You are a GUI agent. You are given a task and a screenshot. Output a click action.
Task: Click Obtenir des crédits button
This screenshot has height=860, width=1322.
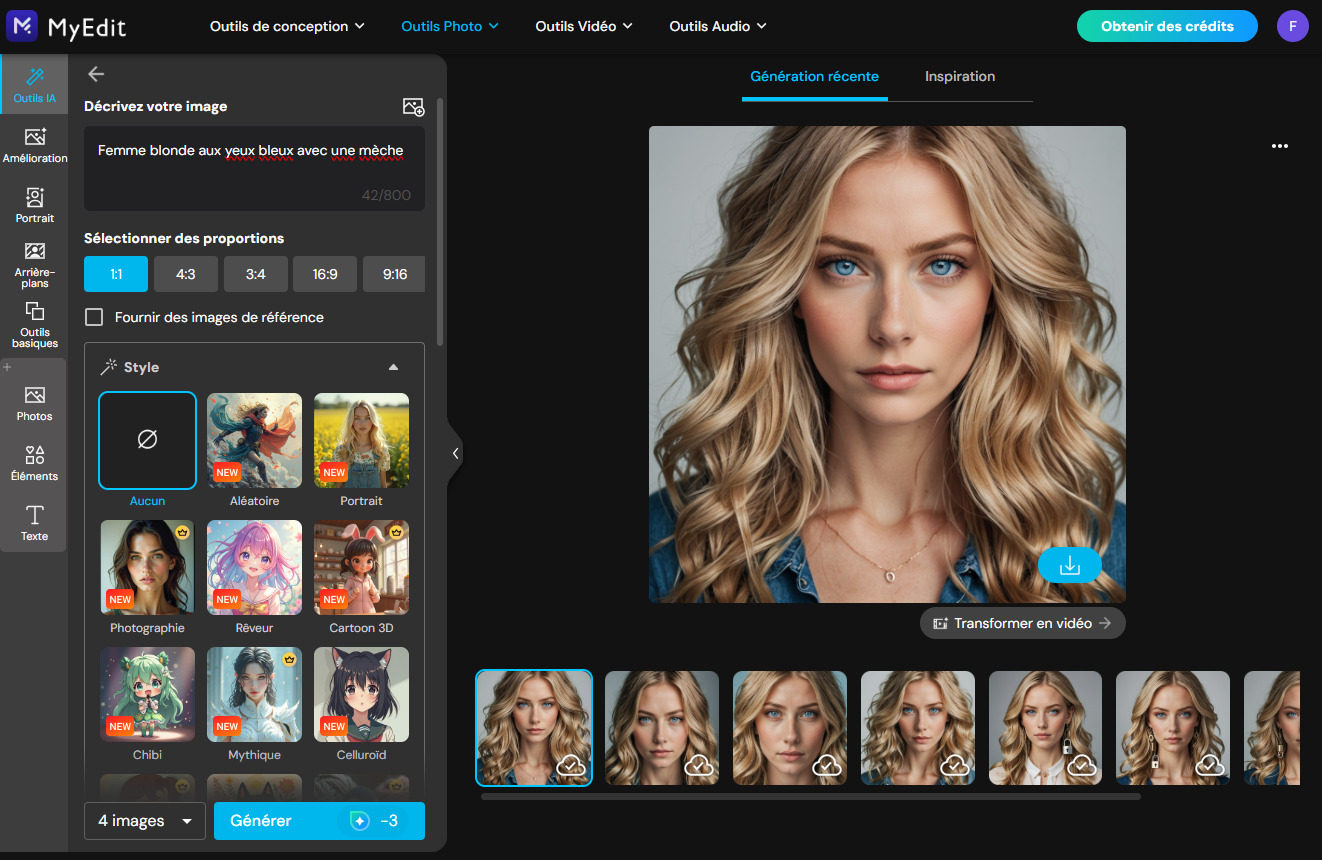click(x=1167, y=26)
